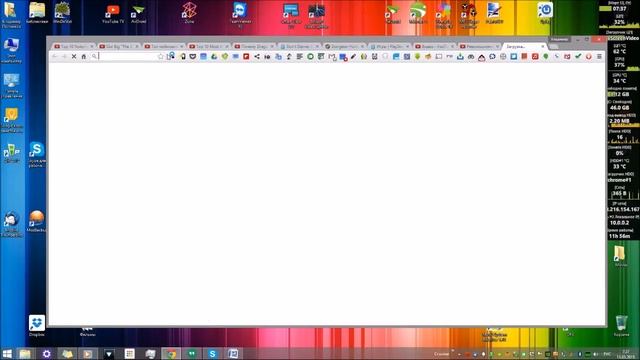Open Skype from the taskbar

coord(212,353)
